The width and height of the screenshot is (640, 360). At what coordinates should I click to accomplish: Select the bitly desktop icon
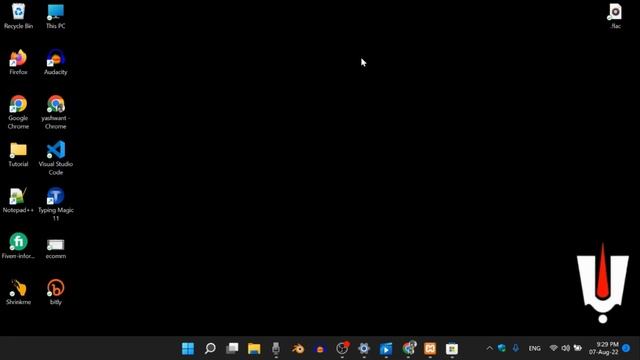pos(56,292)
